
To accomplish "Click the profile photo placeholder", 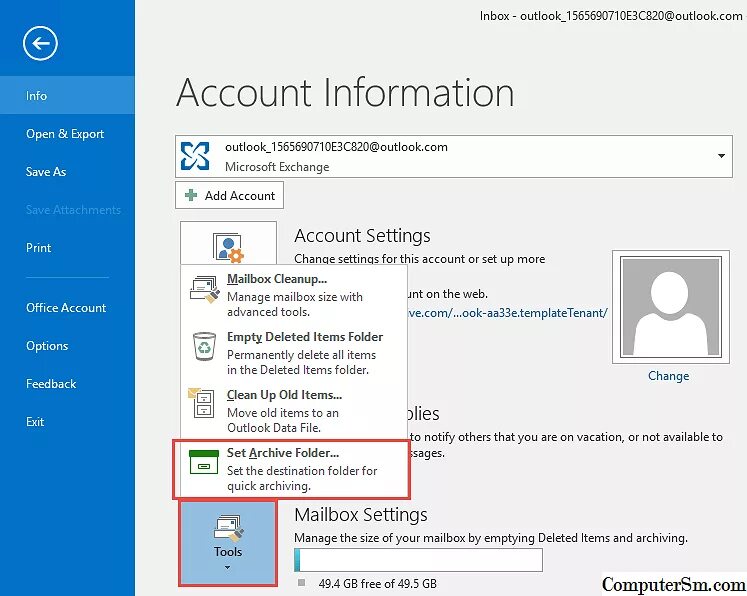I will [x=670, y=307].
